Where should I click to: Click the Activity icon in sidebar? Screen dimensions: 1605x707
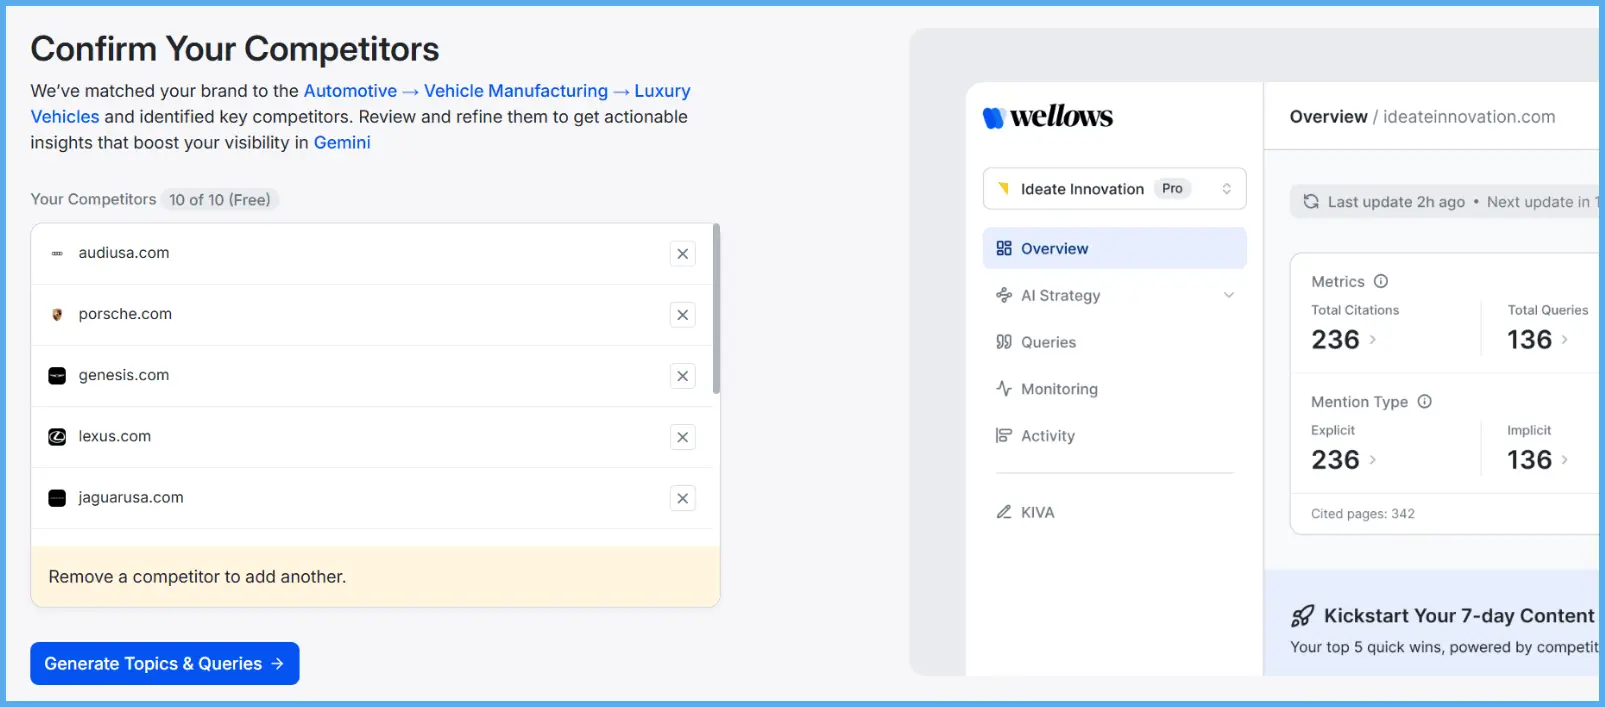(x=1004, y=436)
